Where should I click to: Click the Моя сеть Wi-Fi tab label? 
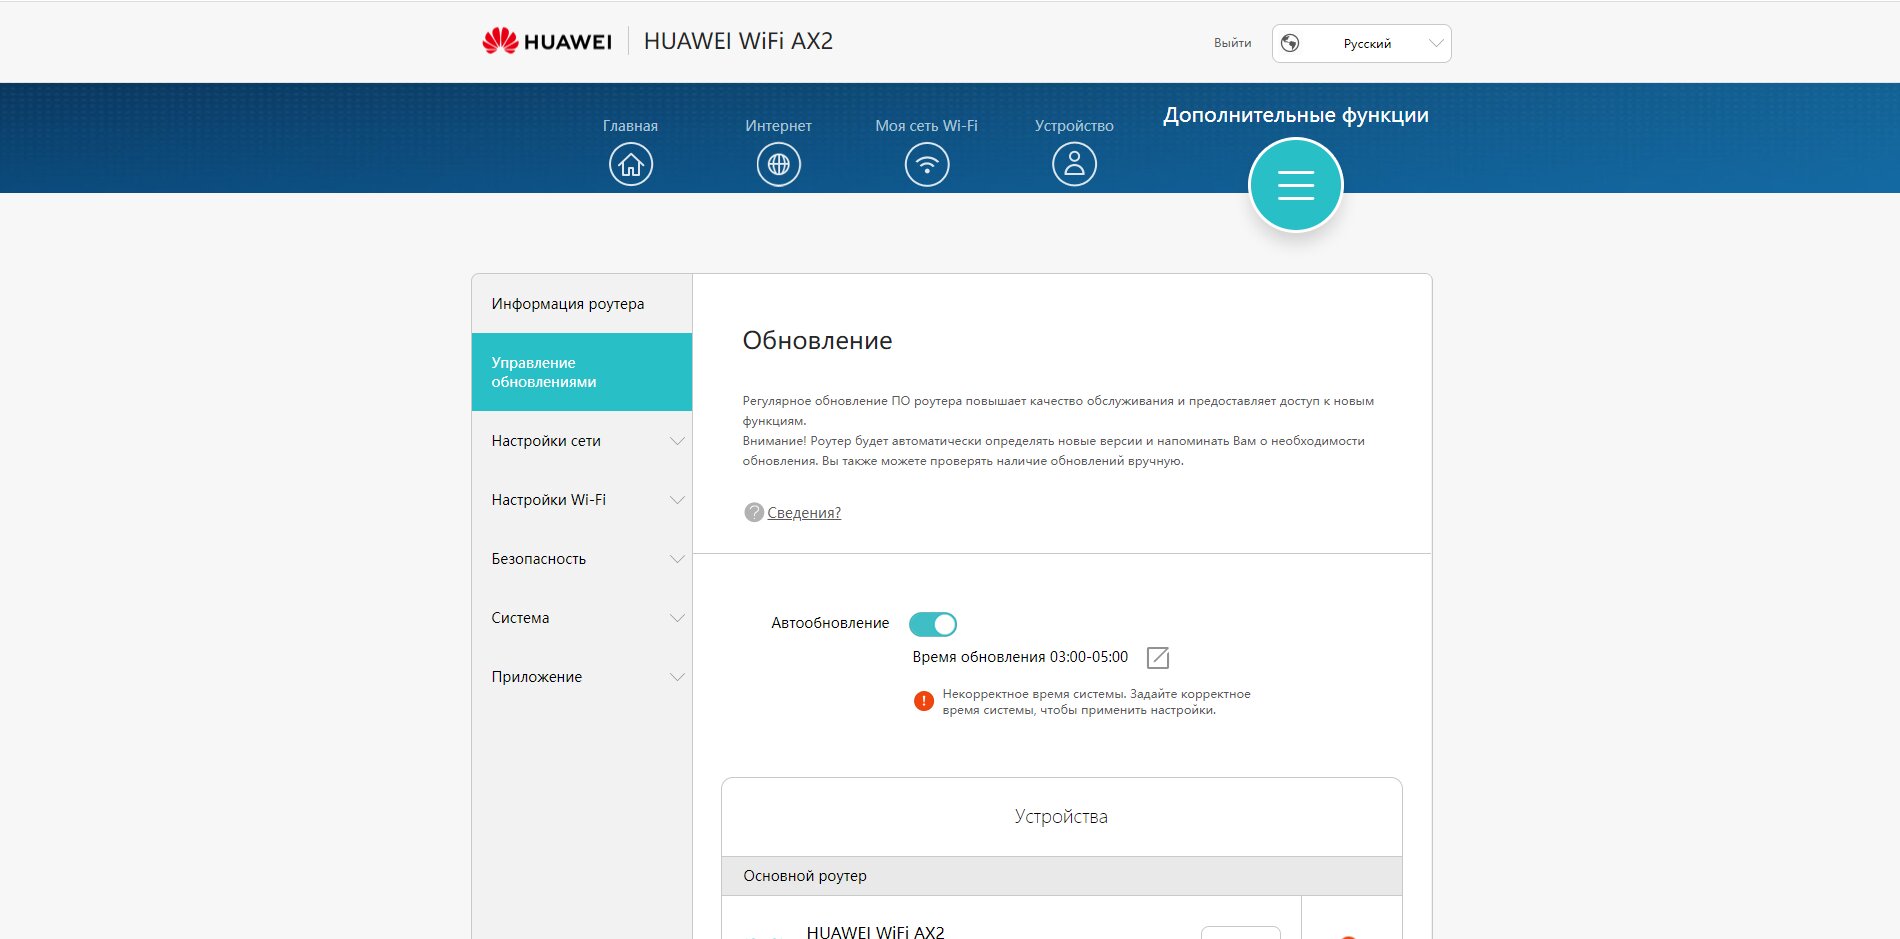pos(926,126)
